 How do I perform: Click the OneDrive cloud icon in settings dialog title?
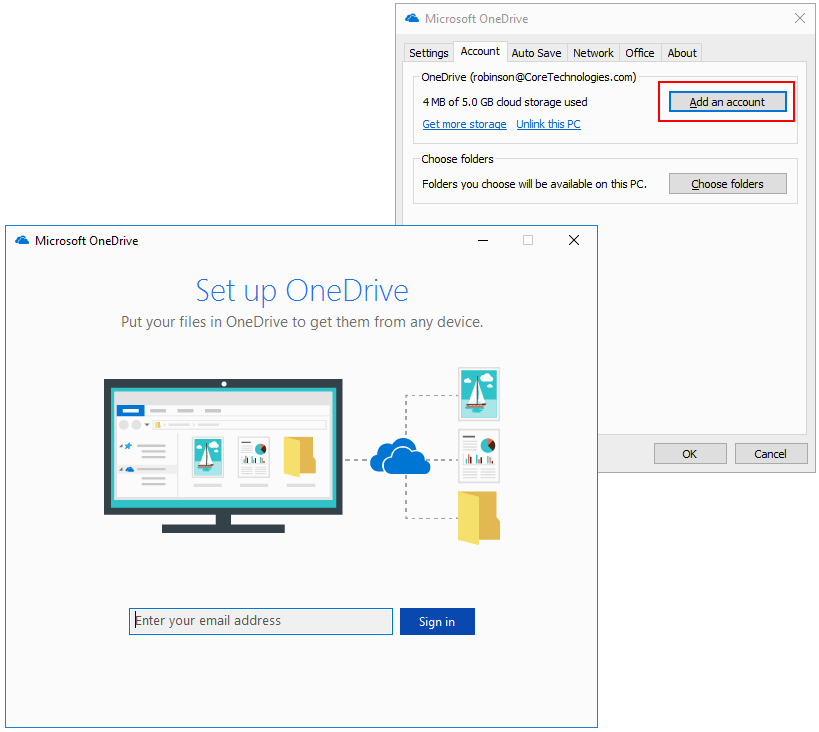(x=412, y=18)
